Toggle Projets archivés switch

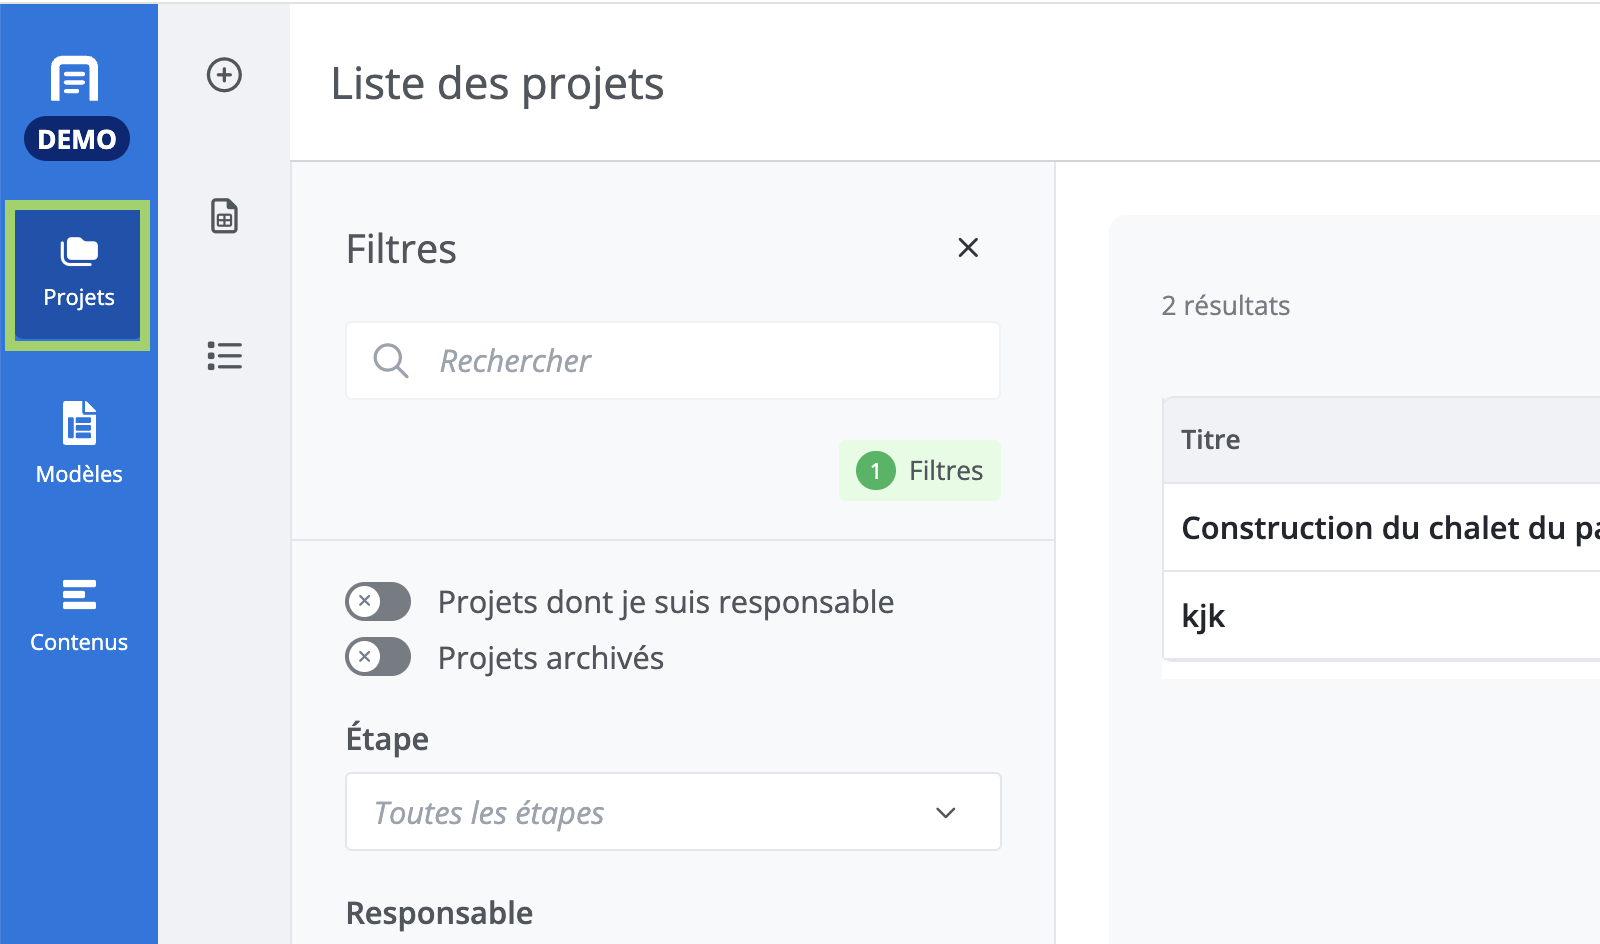[x=378, y=657]
